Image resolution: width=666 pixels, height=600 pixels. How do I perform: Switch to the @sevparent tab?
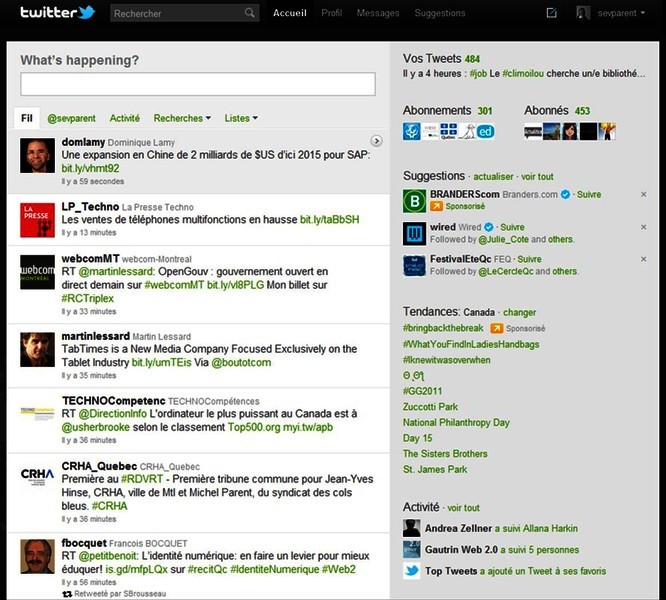pos(71,118)
